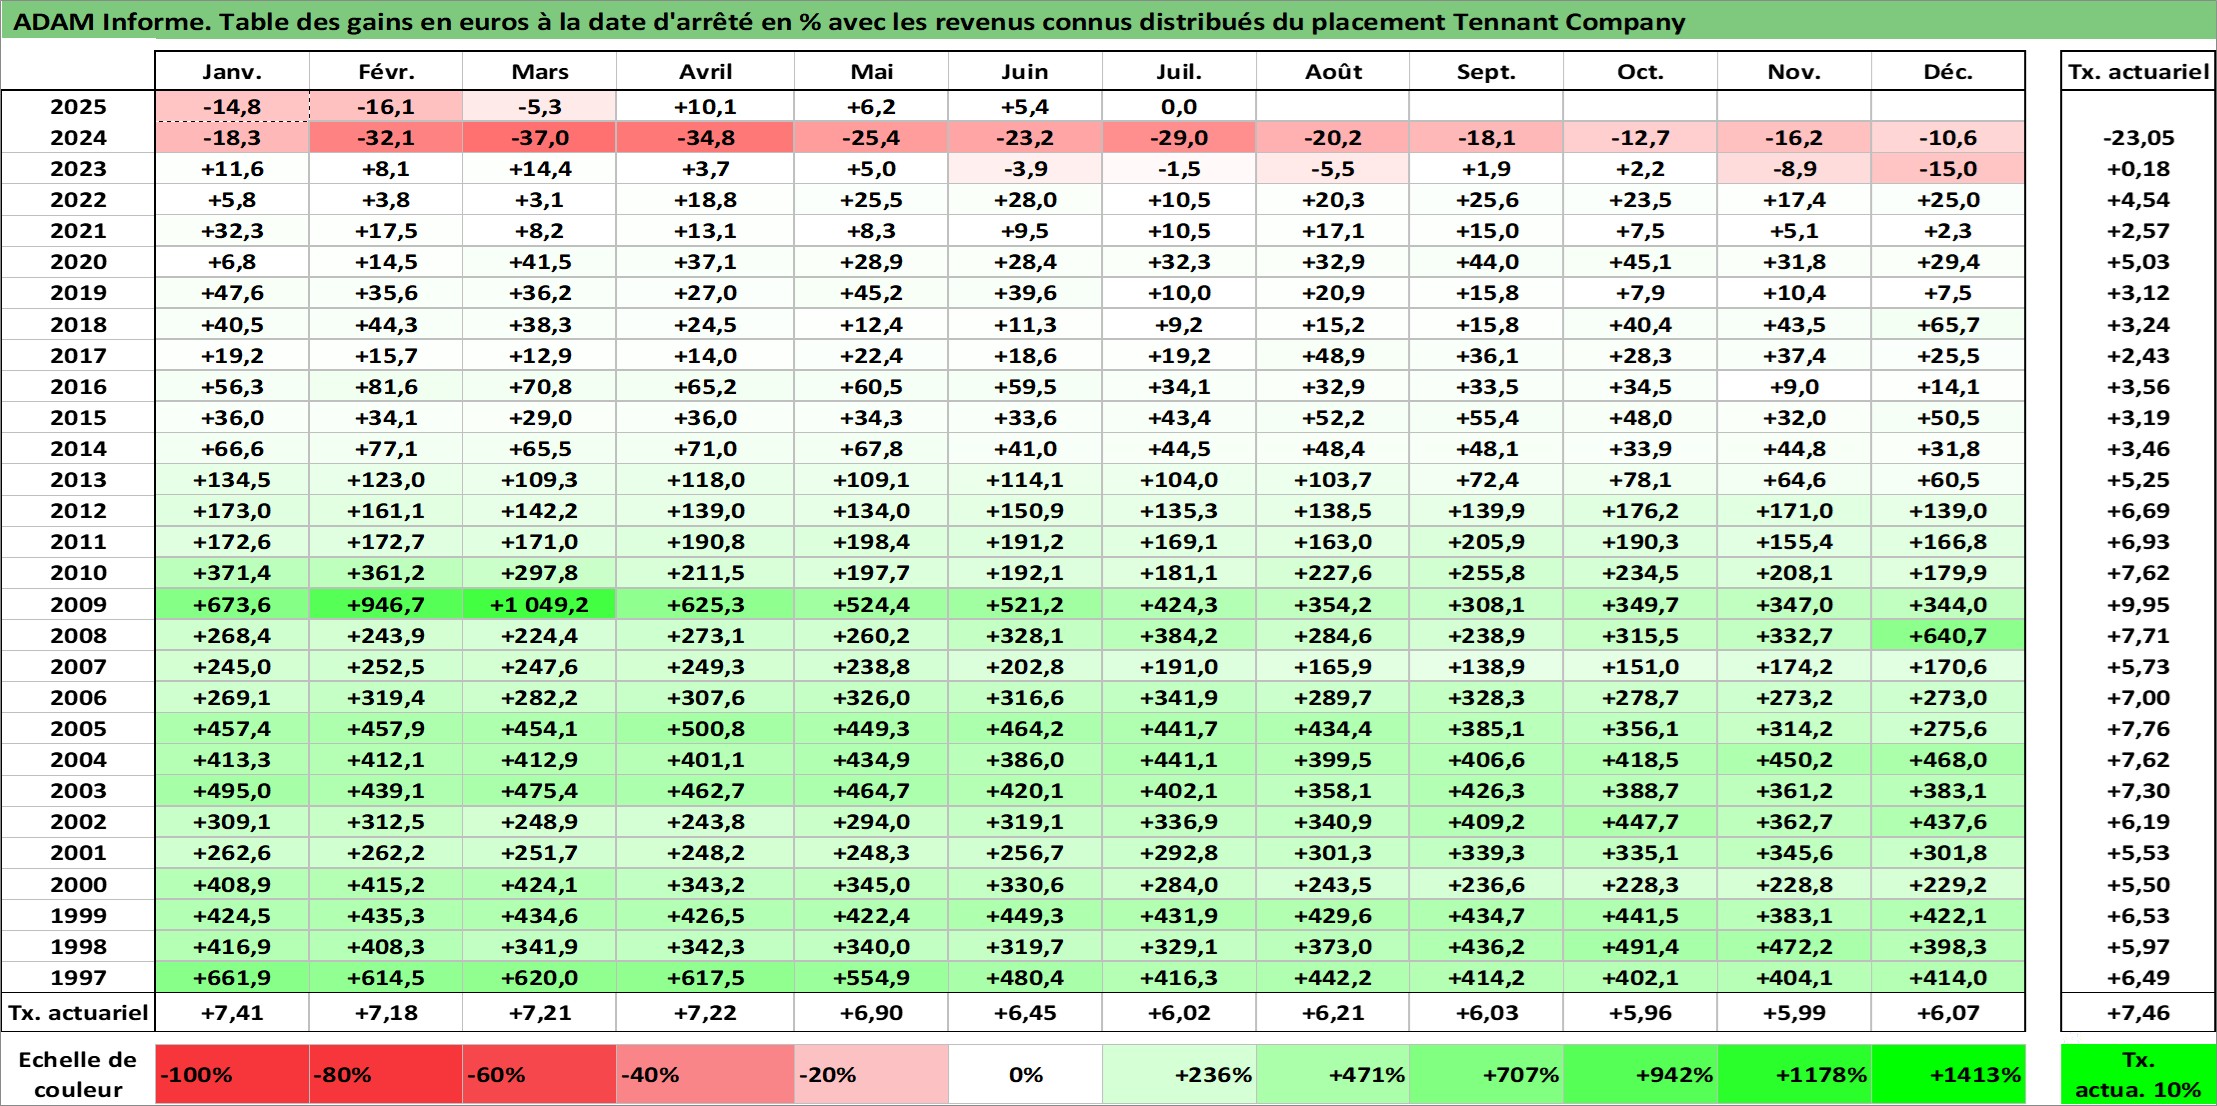
Task: Select the 1997 row label
Action: 78,978
